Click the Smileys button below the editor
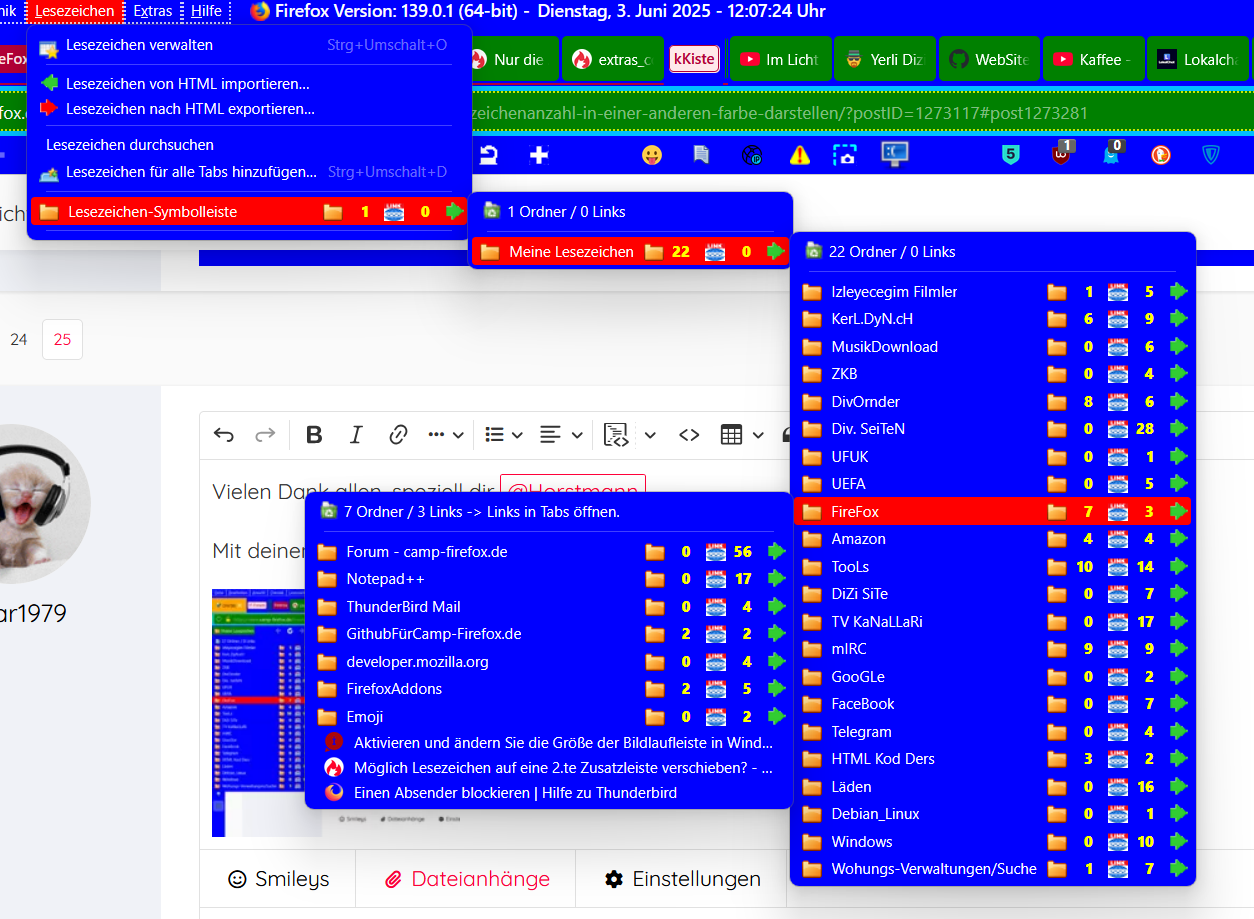This screenshot has height=919, width=1254. [278, 879]
